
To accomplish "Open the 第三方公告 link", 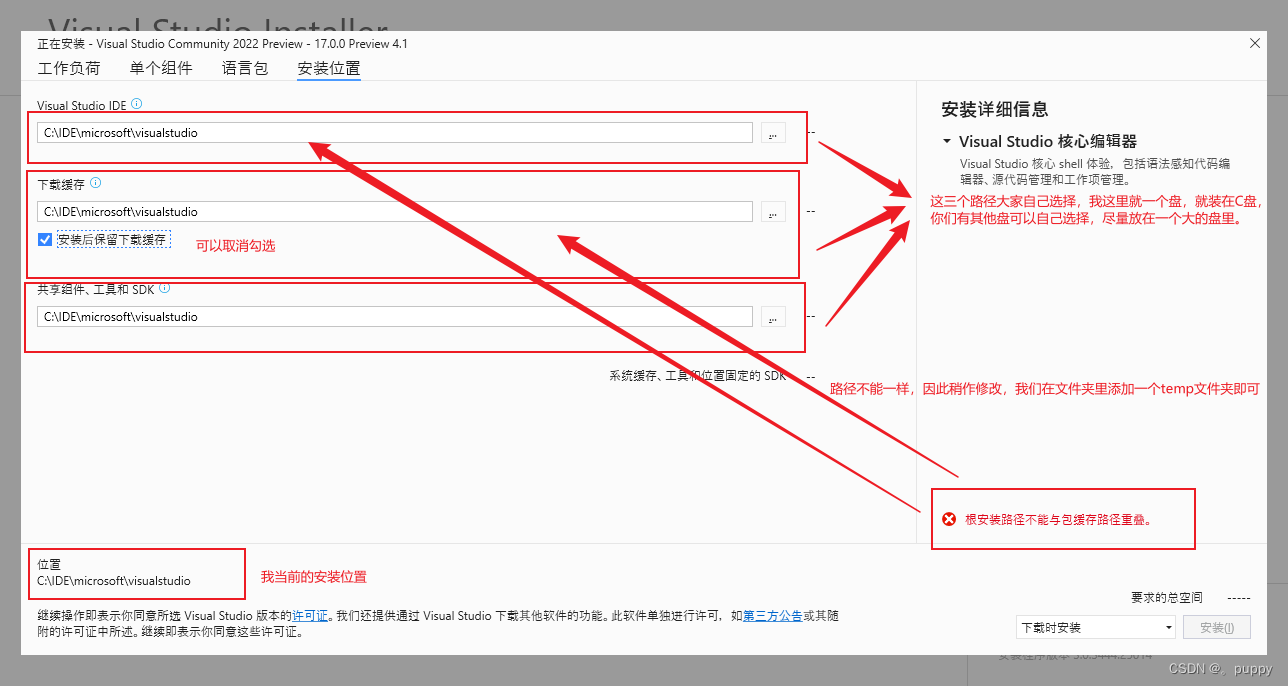I will click(772, 616).
